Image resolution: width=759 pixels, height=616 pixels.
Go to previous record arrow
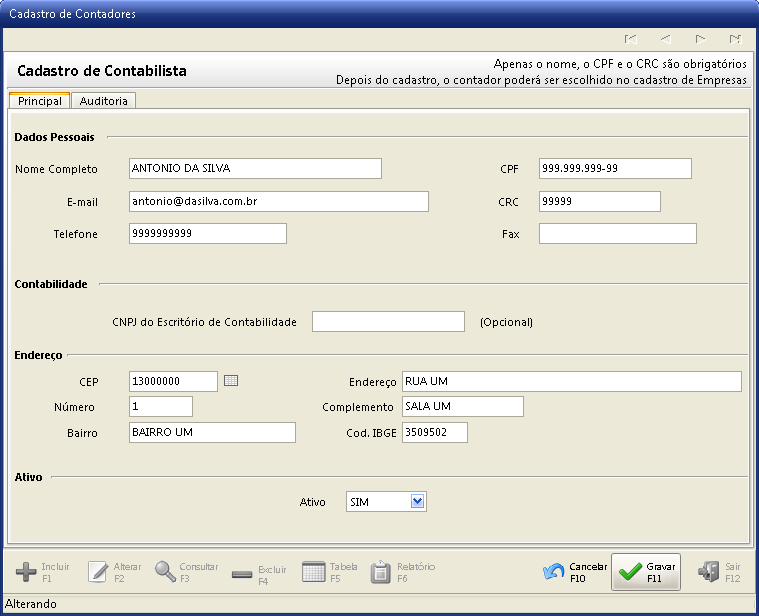pos(666,39)
